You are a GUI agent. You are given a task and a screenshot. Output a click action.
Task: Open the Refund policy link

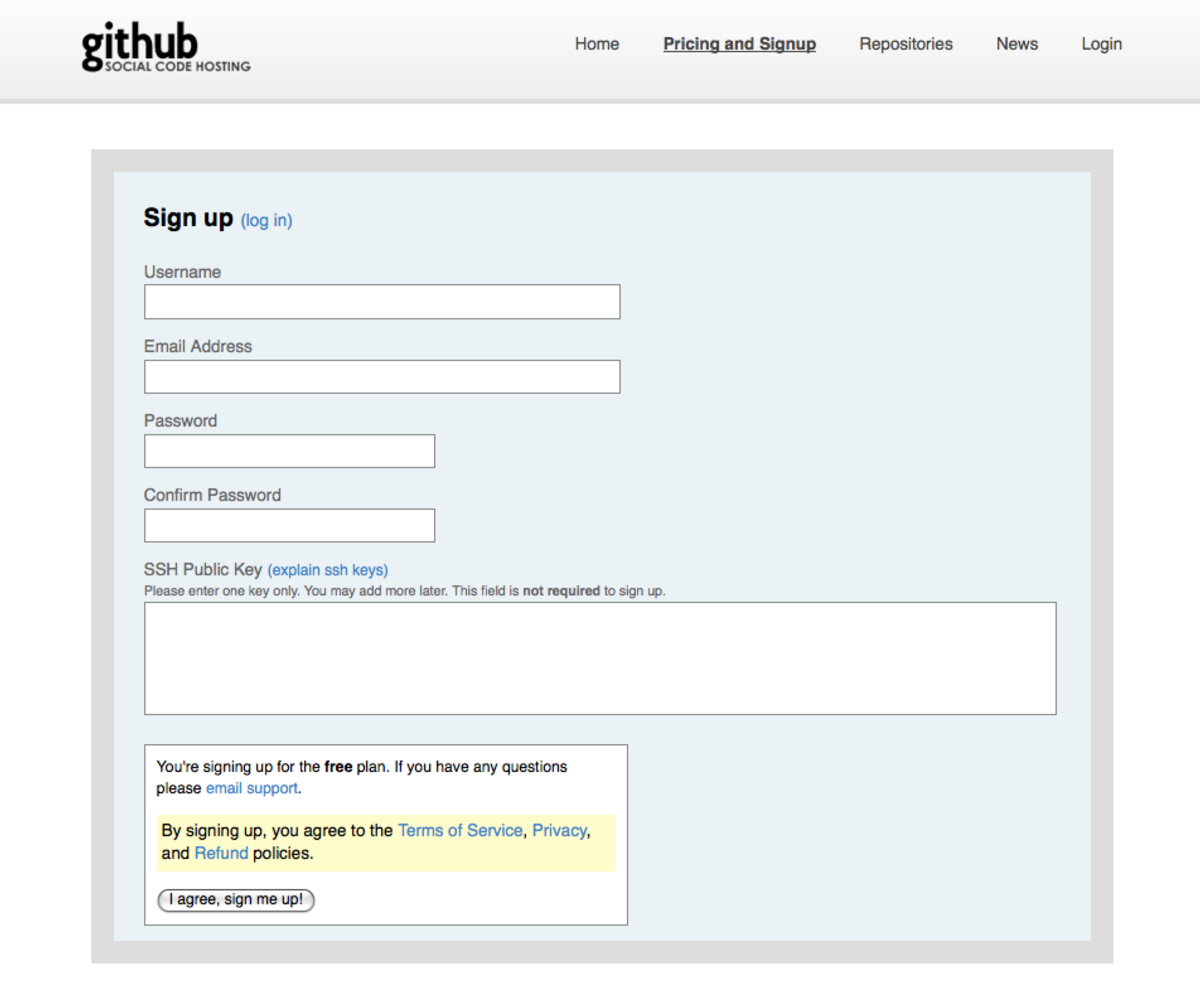[x=221, y=854]
